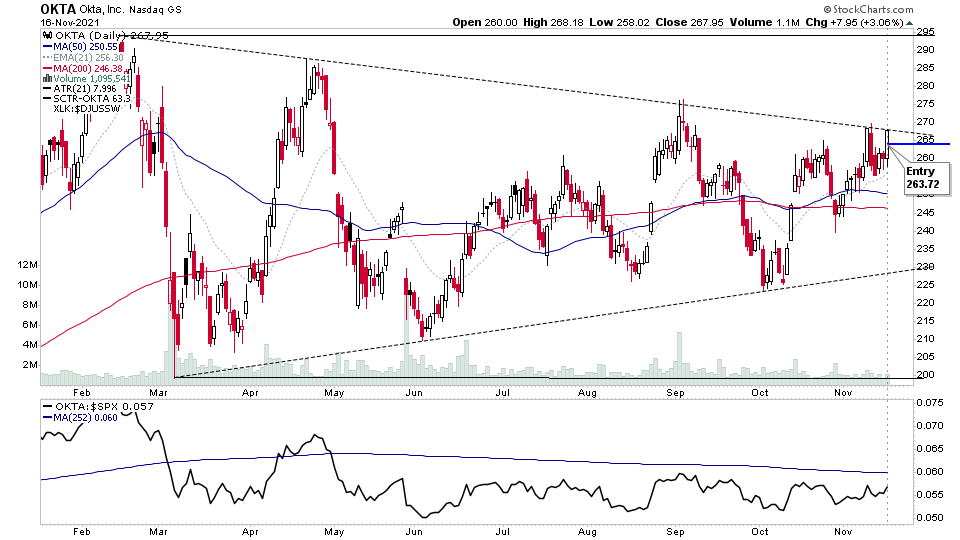Click the 0.075 ratio axis label

click(929, 403)
